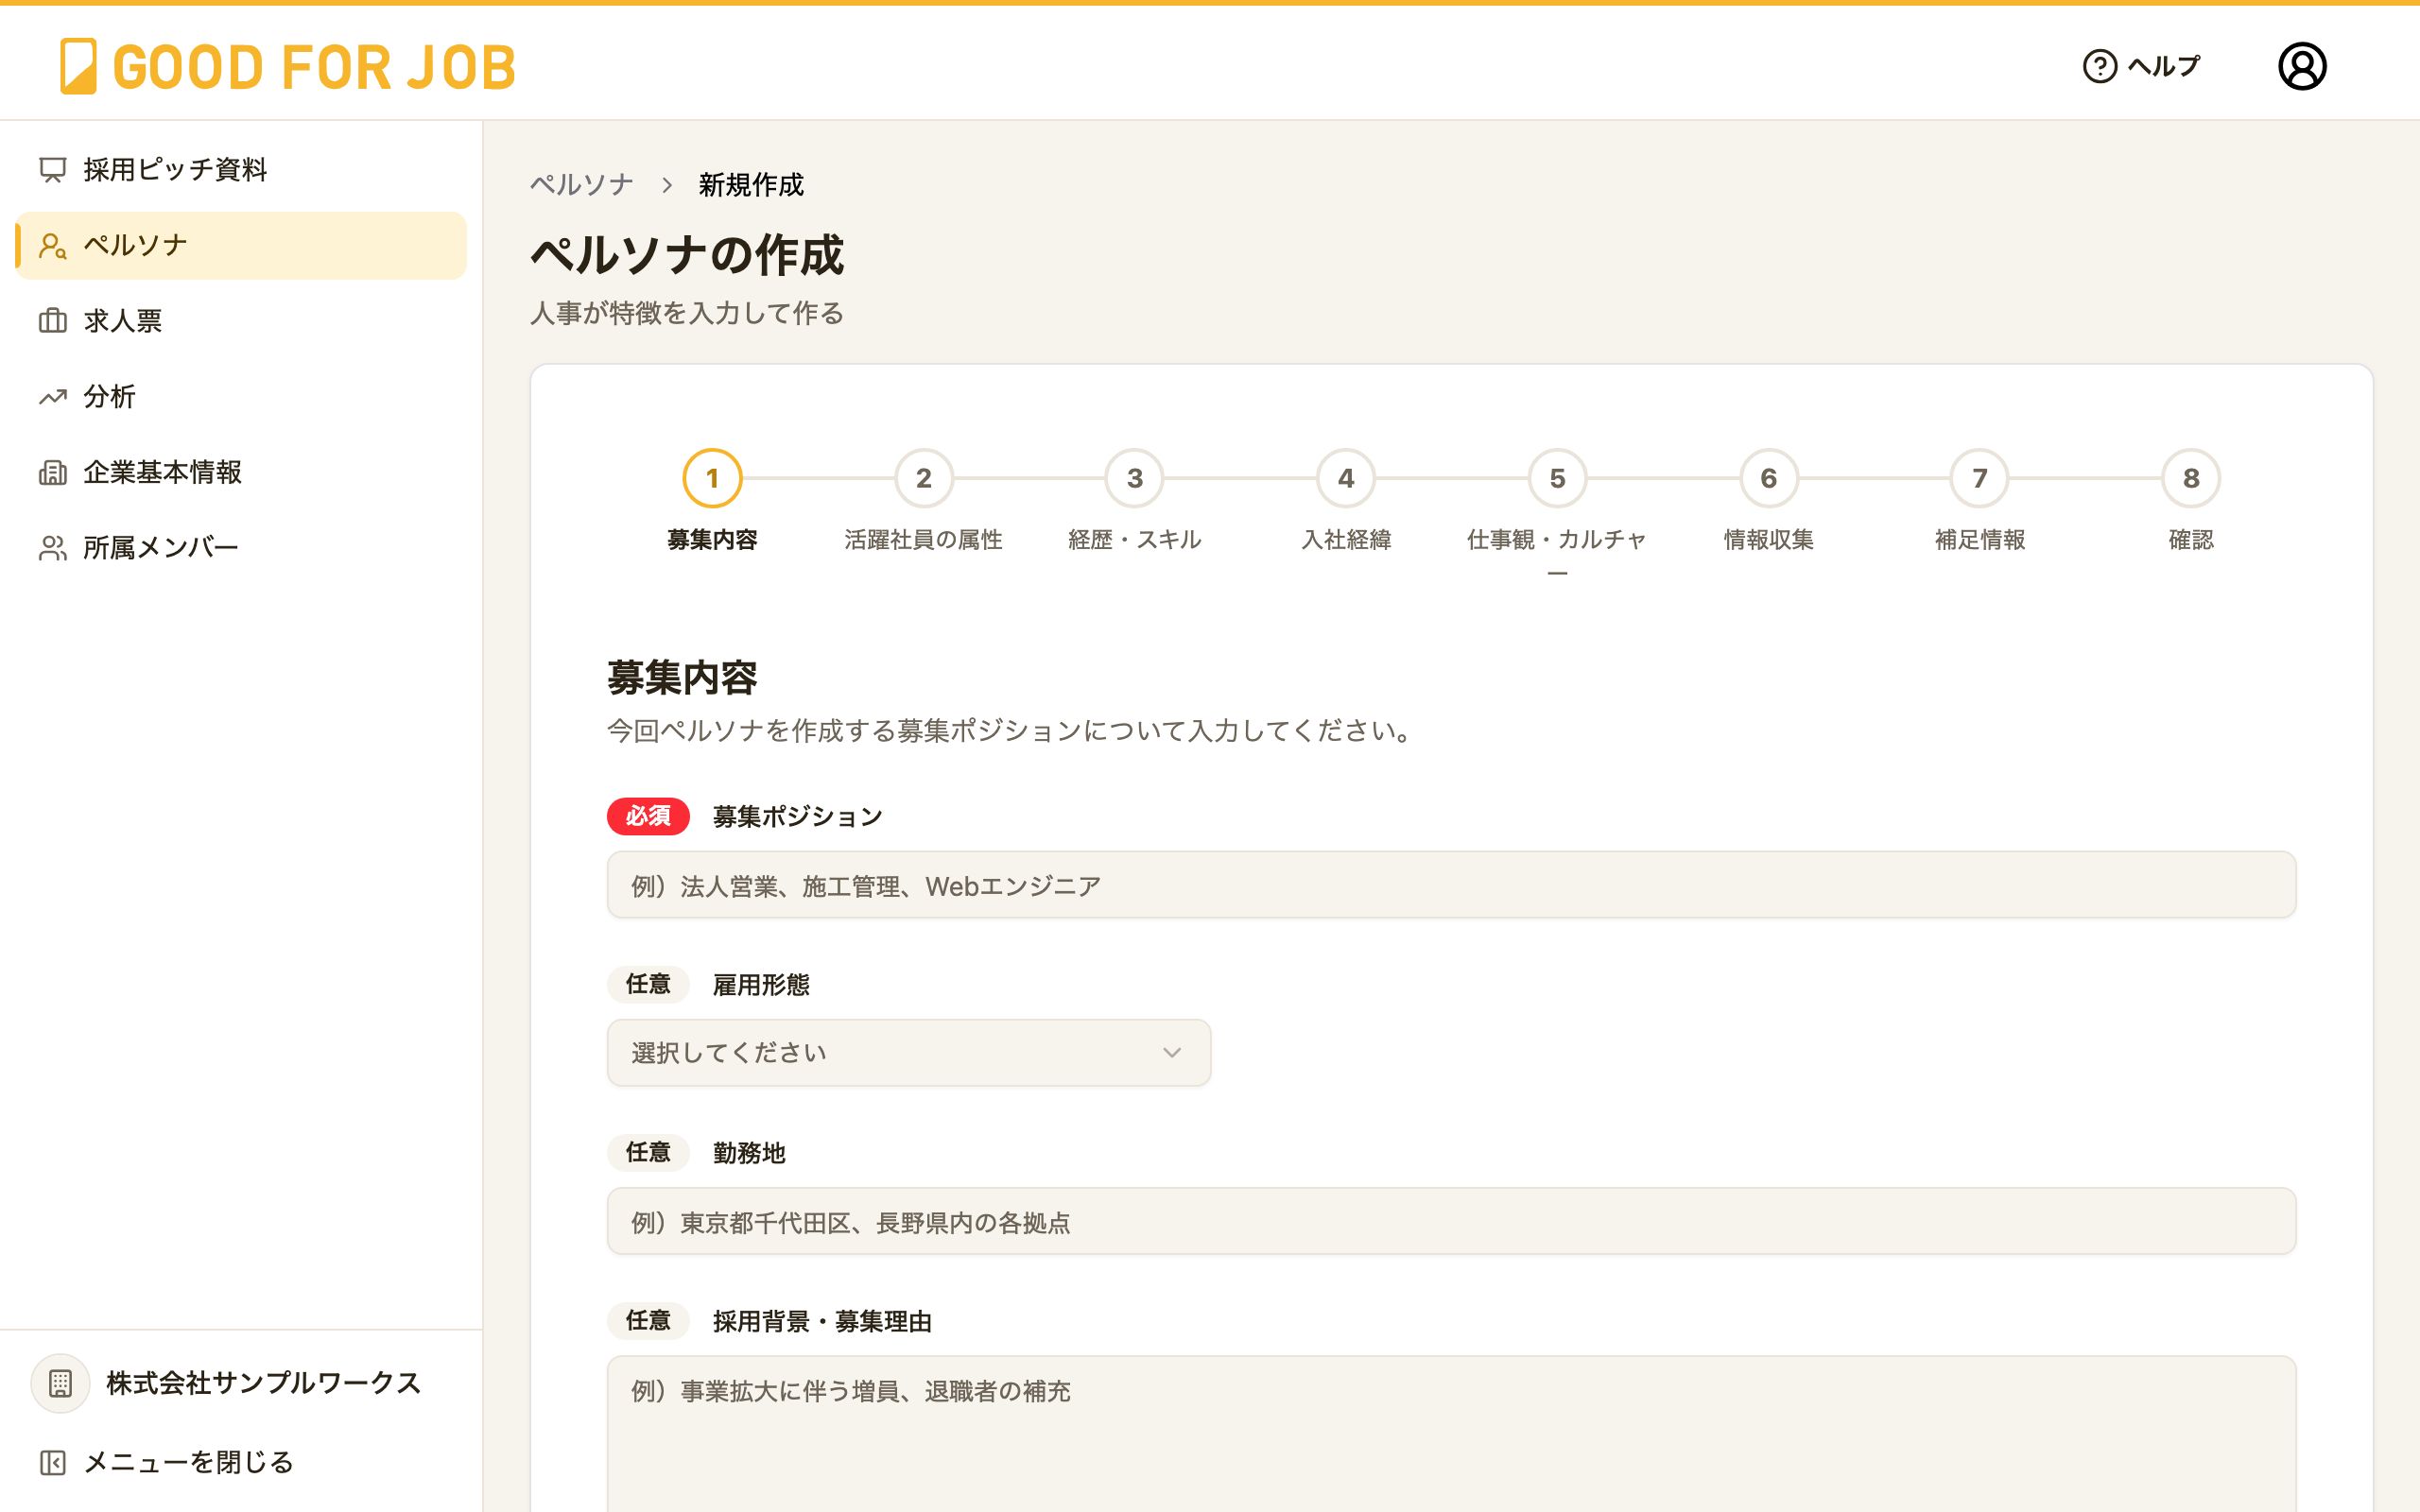Viewport: 2420px width, 1512px height.
Task: Click the 新規作成 breadcrumb text
Action: coord(751,185)
